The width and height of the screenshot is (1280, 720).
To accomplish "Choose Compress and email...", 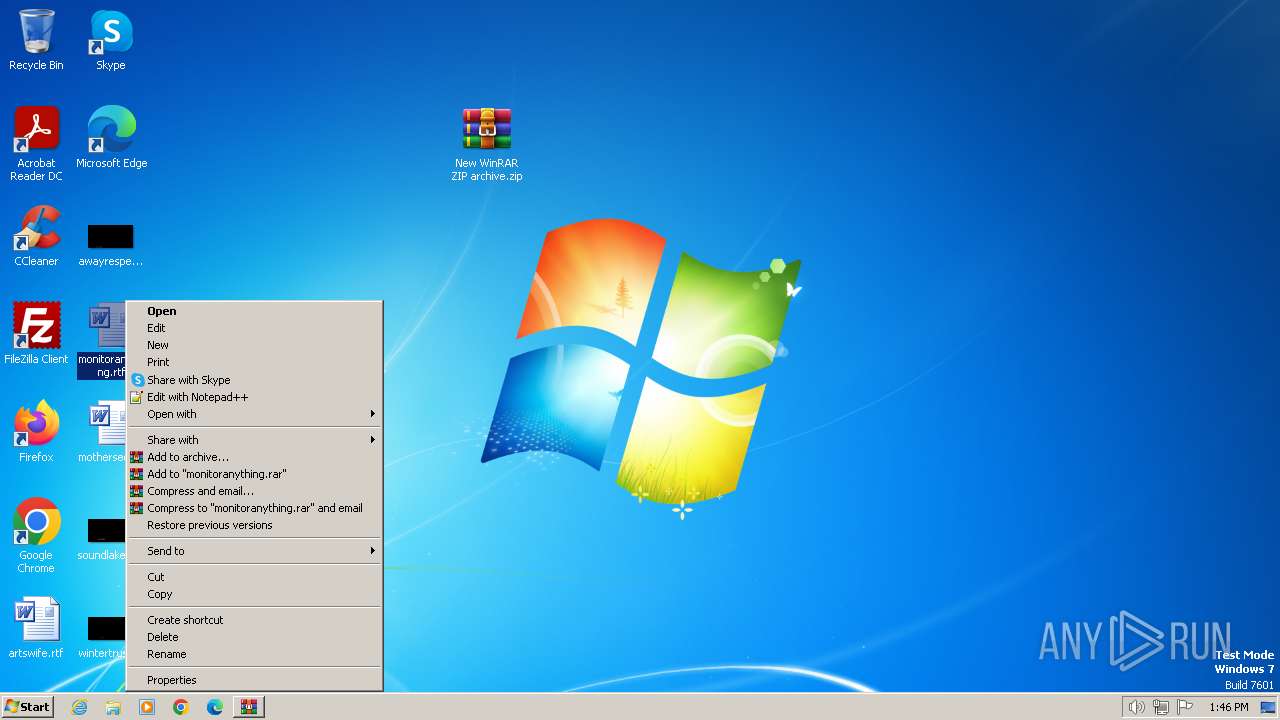I will [255, 491].
